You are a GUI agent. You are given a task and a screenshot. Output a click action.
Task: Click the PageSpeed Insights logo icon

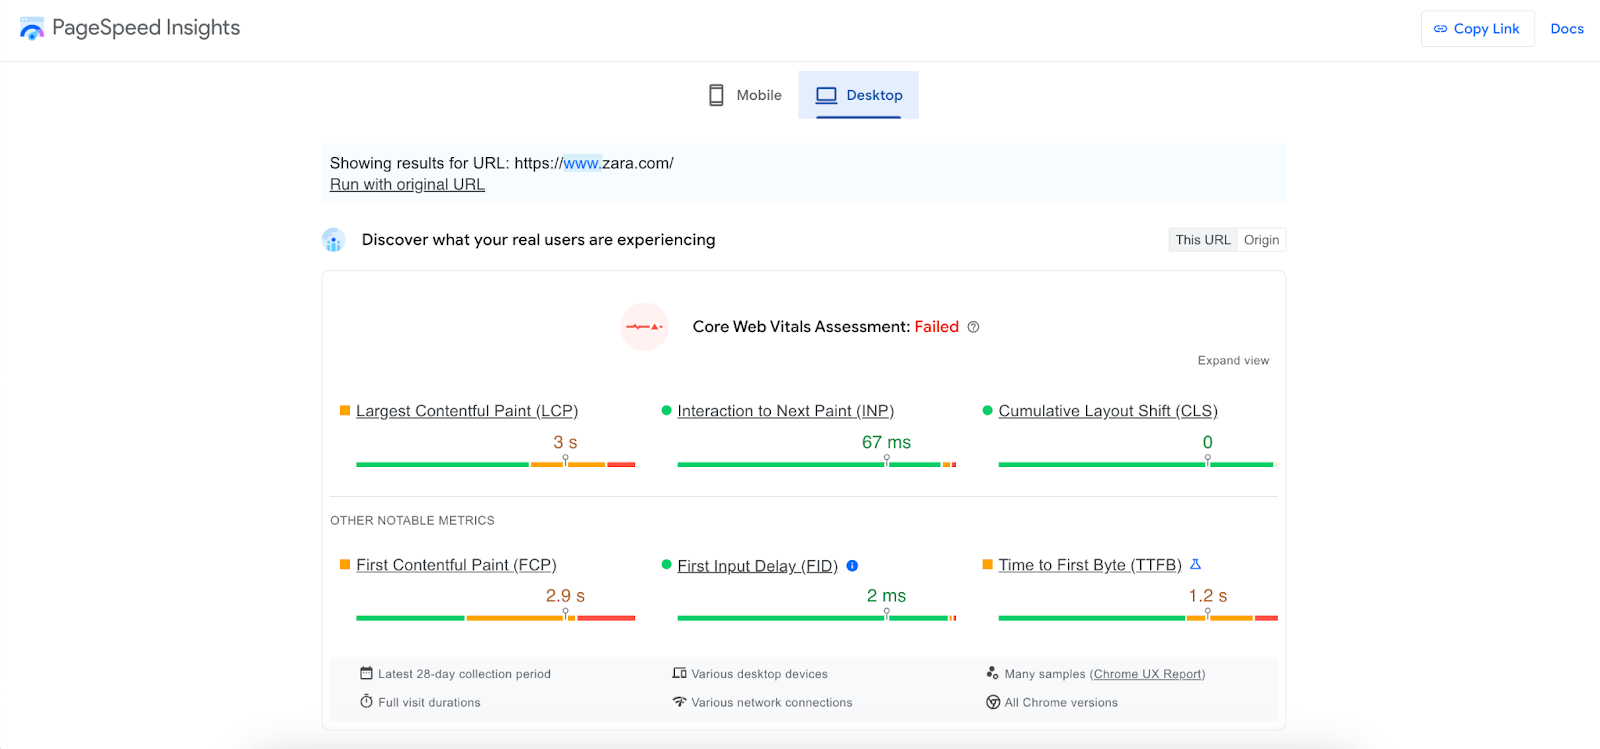click(x=32, y=28)
